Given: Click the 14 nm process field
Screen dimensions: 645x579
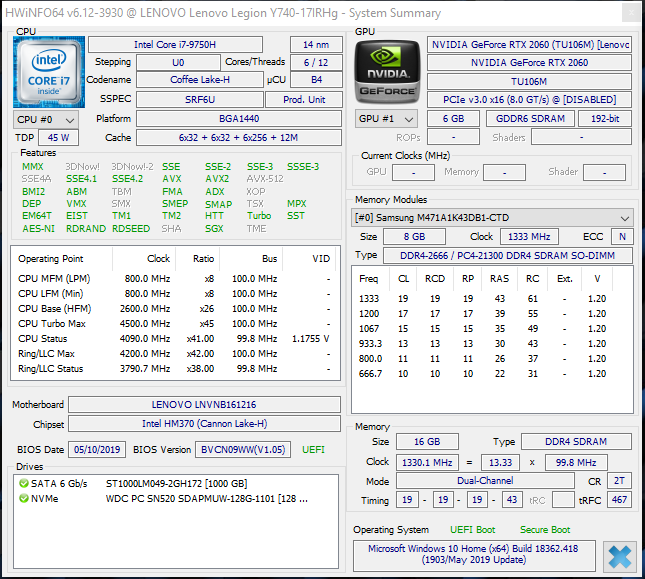Looking at the screenshot, I should [316, 44].
